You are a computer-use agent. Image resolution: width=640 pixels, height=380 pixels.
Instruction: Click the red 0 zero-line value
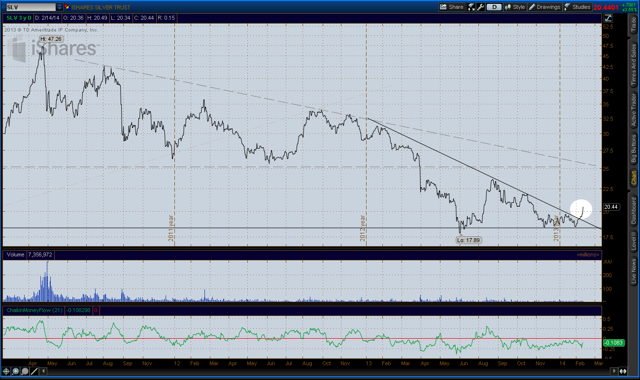coord(96,311)
